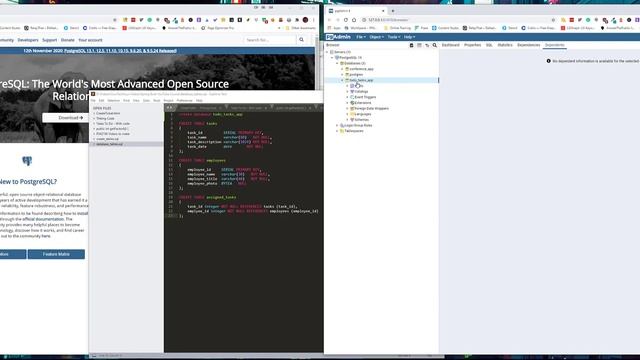Click the Filtered Rows icon in Browser toolbar

pyautogui.click(x=427, y=45)
